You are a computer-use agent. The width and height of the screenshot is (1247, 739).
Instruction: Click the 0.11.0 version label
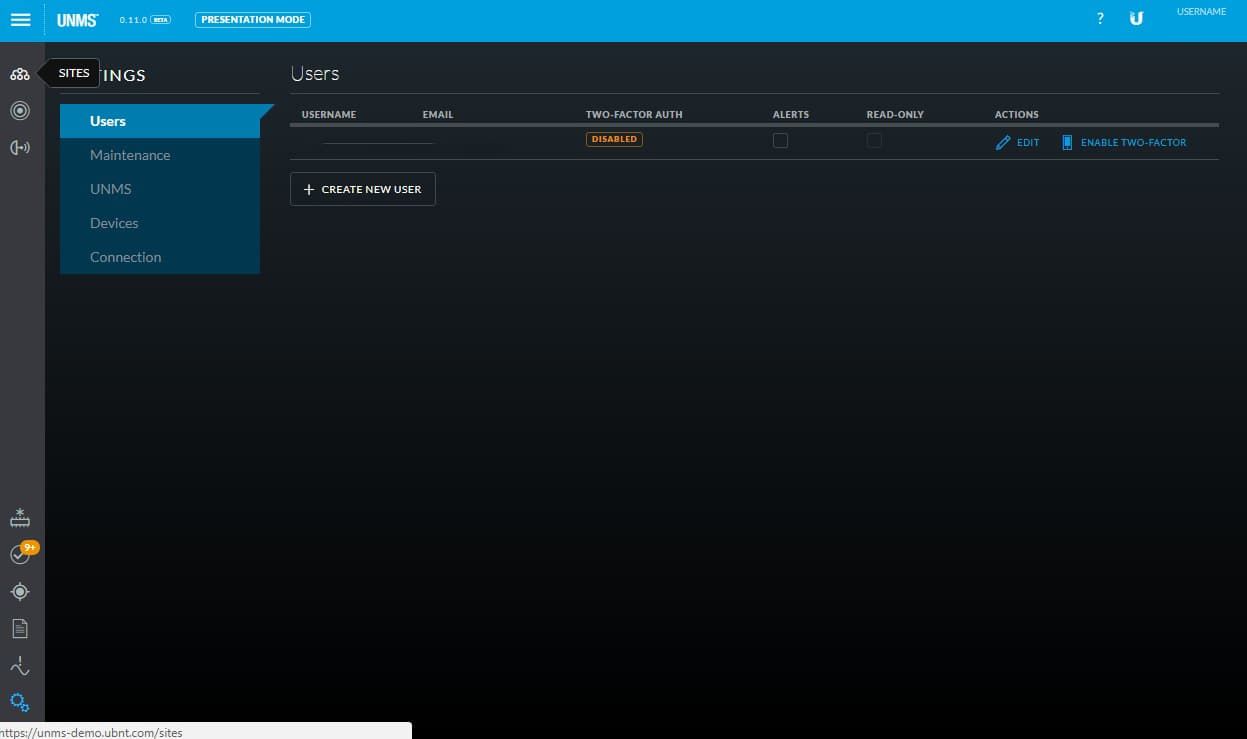point(133,20)
